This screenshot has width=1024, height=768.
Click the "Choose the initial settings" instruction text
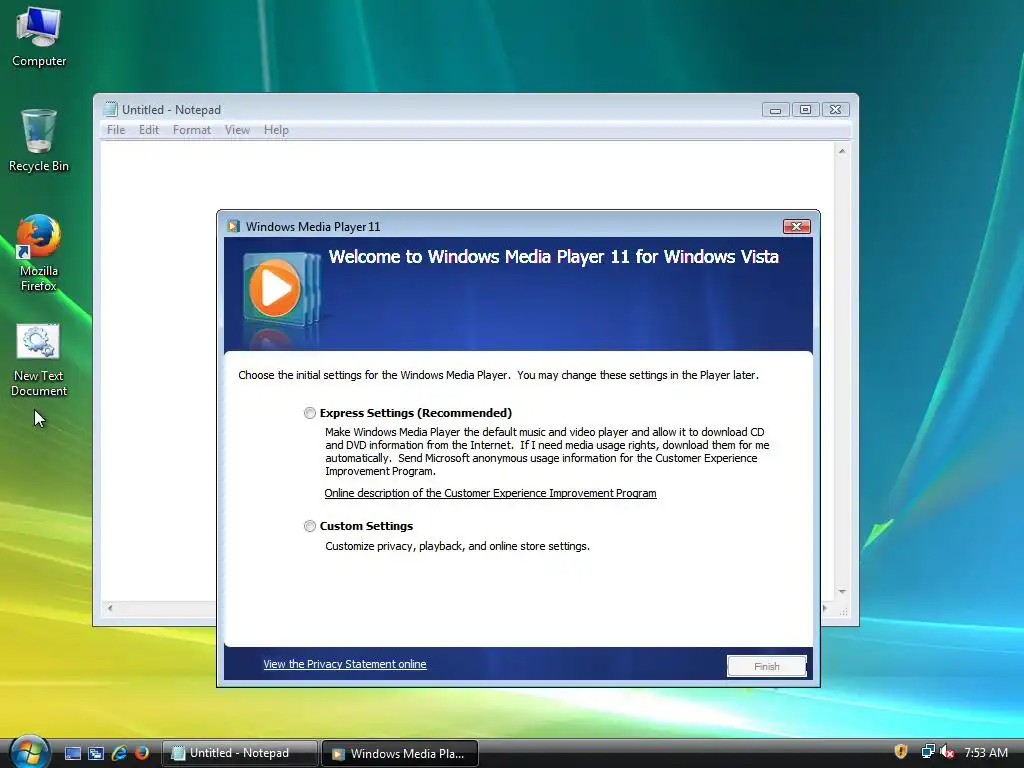click(498, 375)
